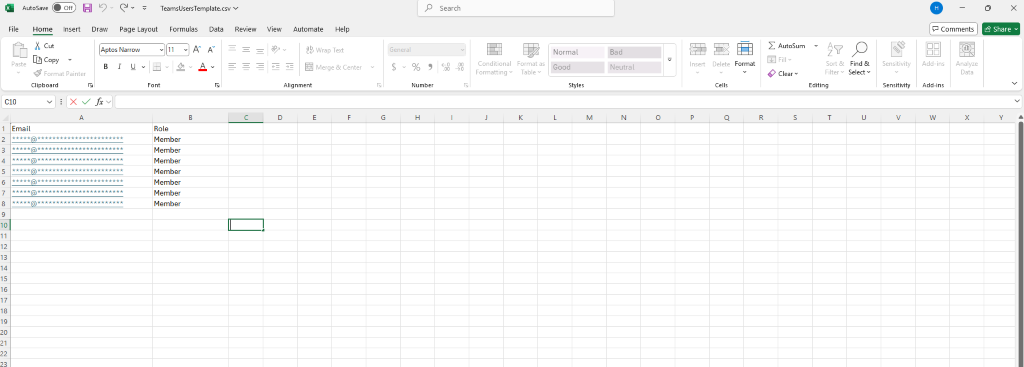This screenshot has height=367, width=1024.
Task: Click inside the formula bar
Action: point(564,102)
